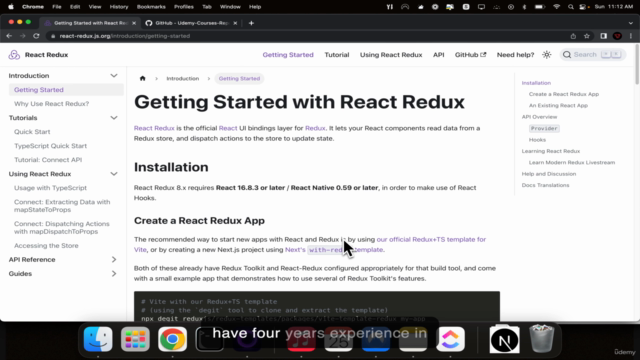
Task: Jump to Hooks in table of contents
Action: coord(537,140)
